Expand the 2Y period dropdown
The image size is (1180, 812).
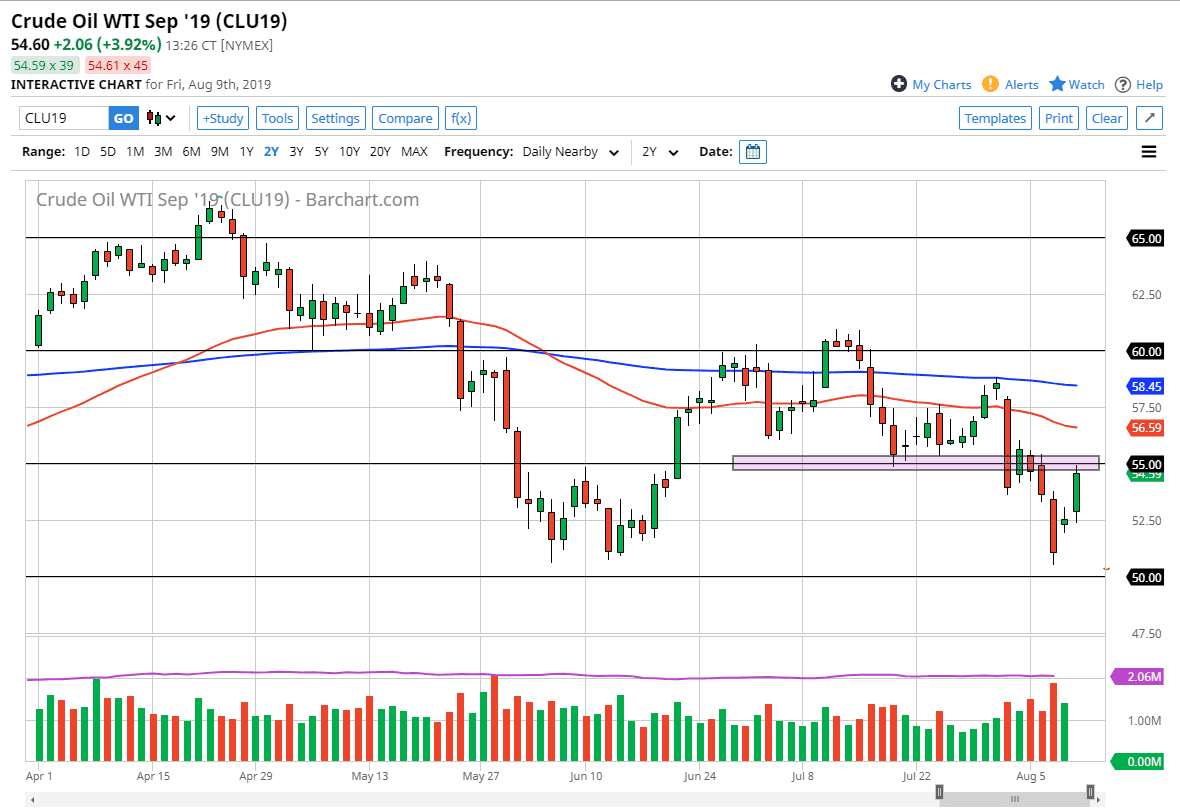[660, 151]
